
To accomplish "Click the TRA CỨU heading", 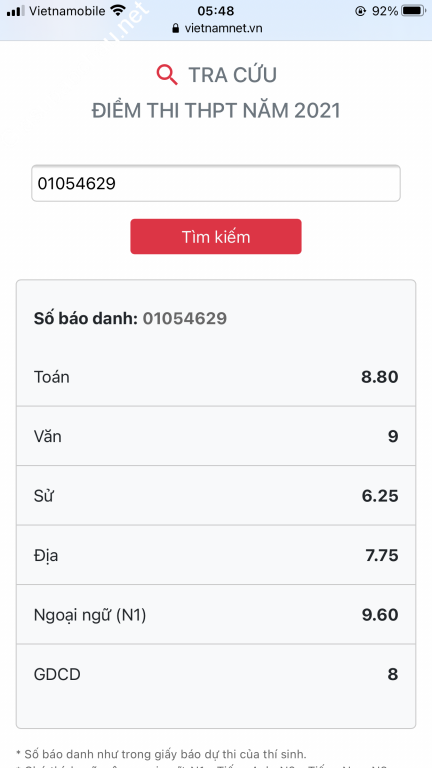I will tap(233, 75).
